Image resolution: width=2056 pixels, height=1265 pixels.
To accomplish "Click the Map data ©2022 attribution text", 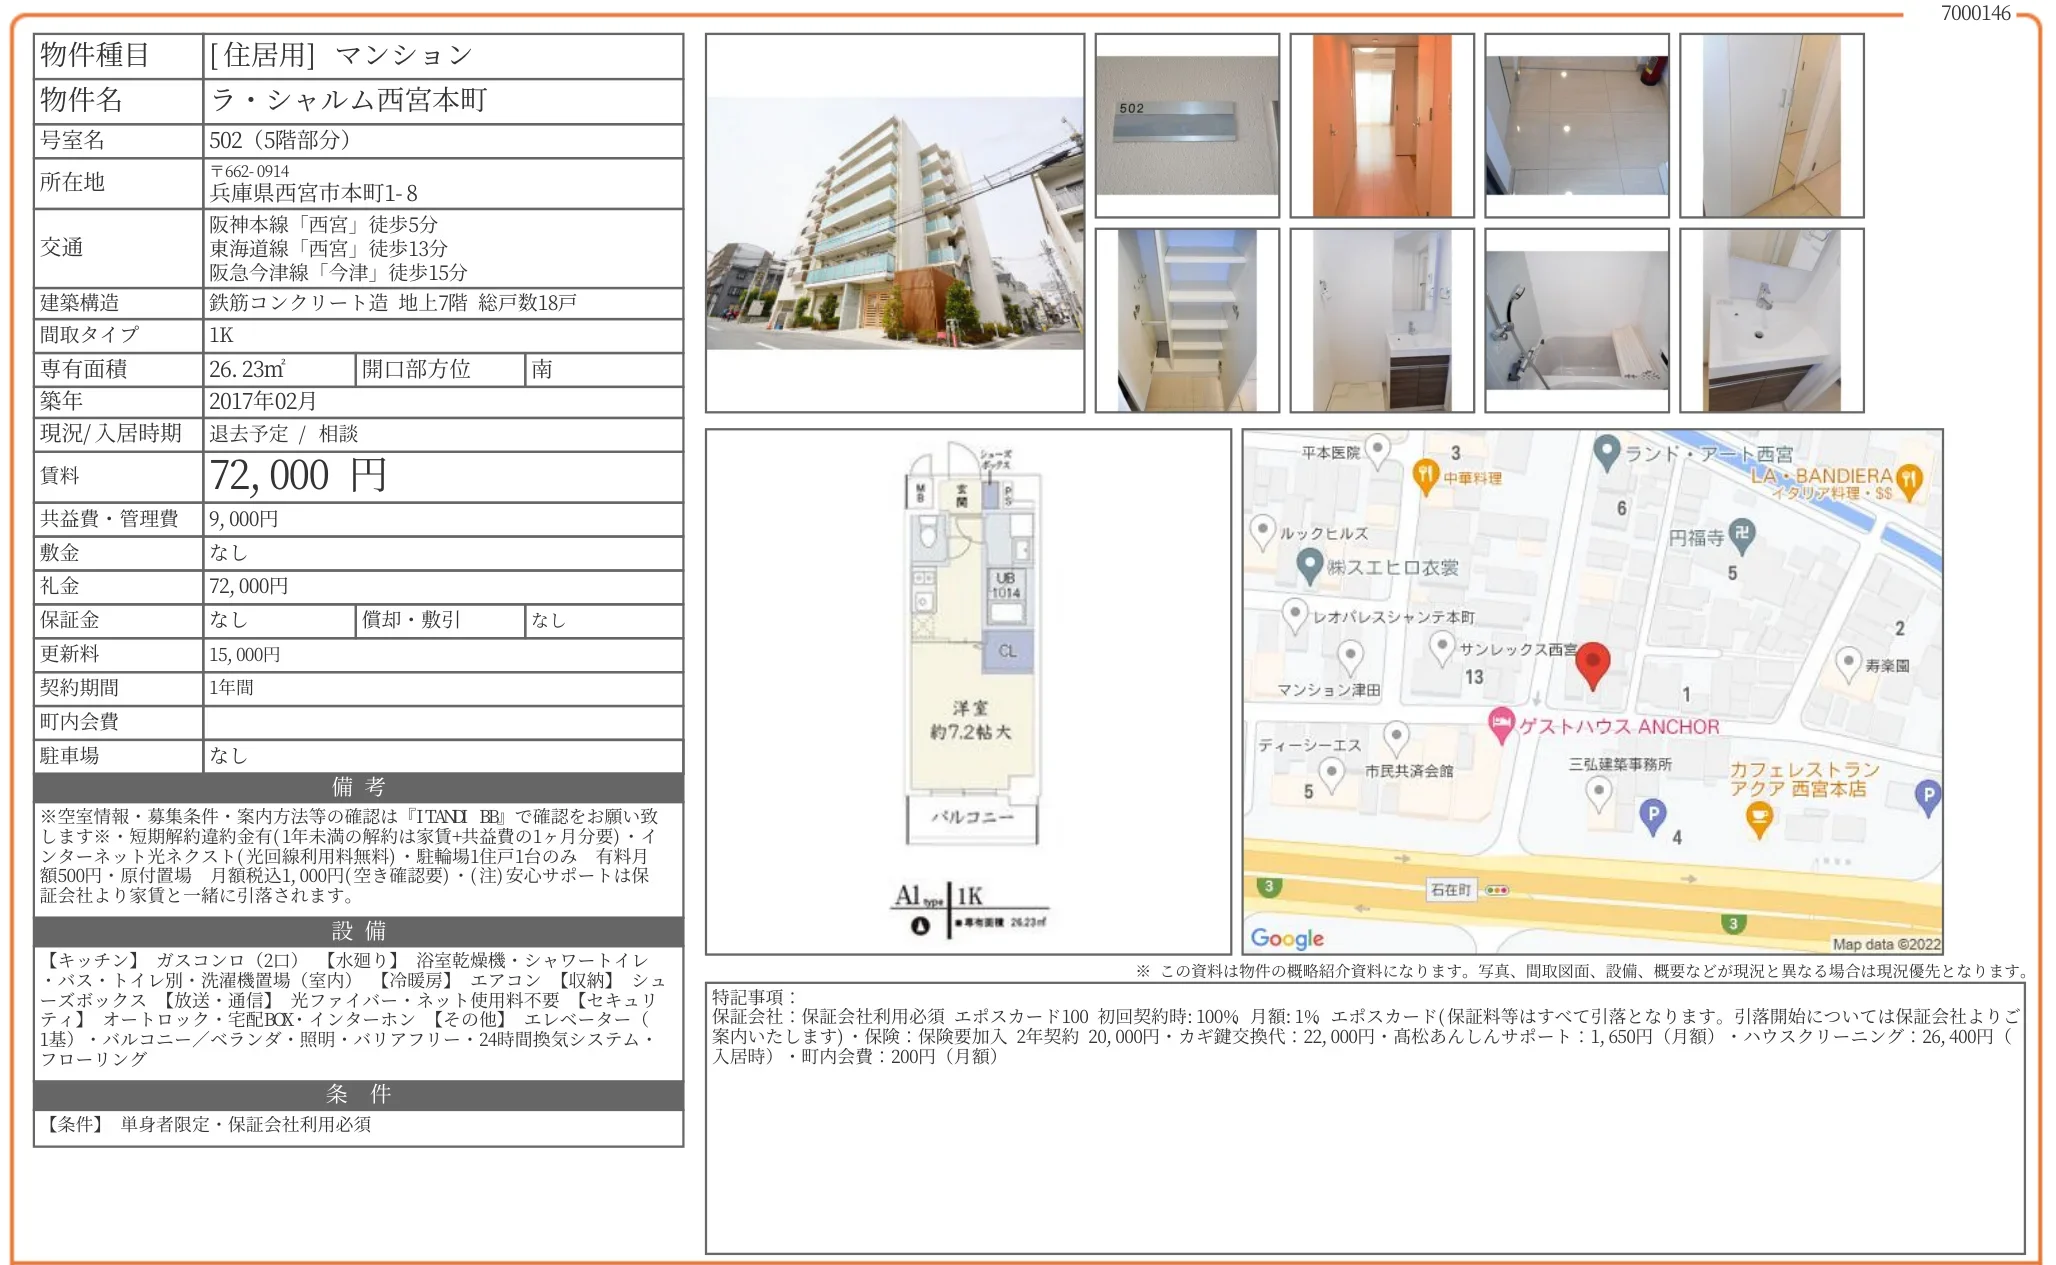I will point(1885,944).
